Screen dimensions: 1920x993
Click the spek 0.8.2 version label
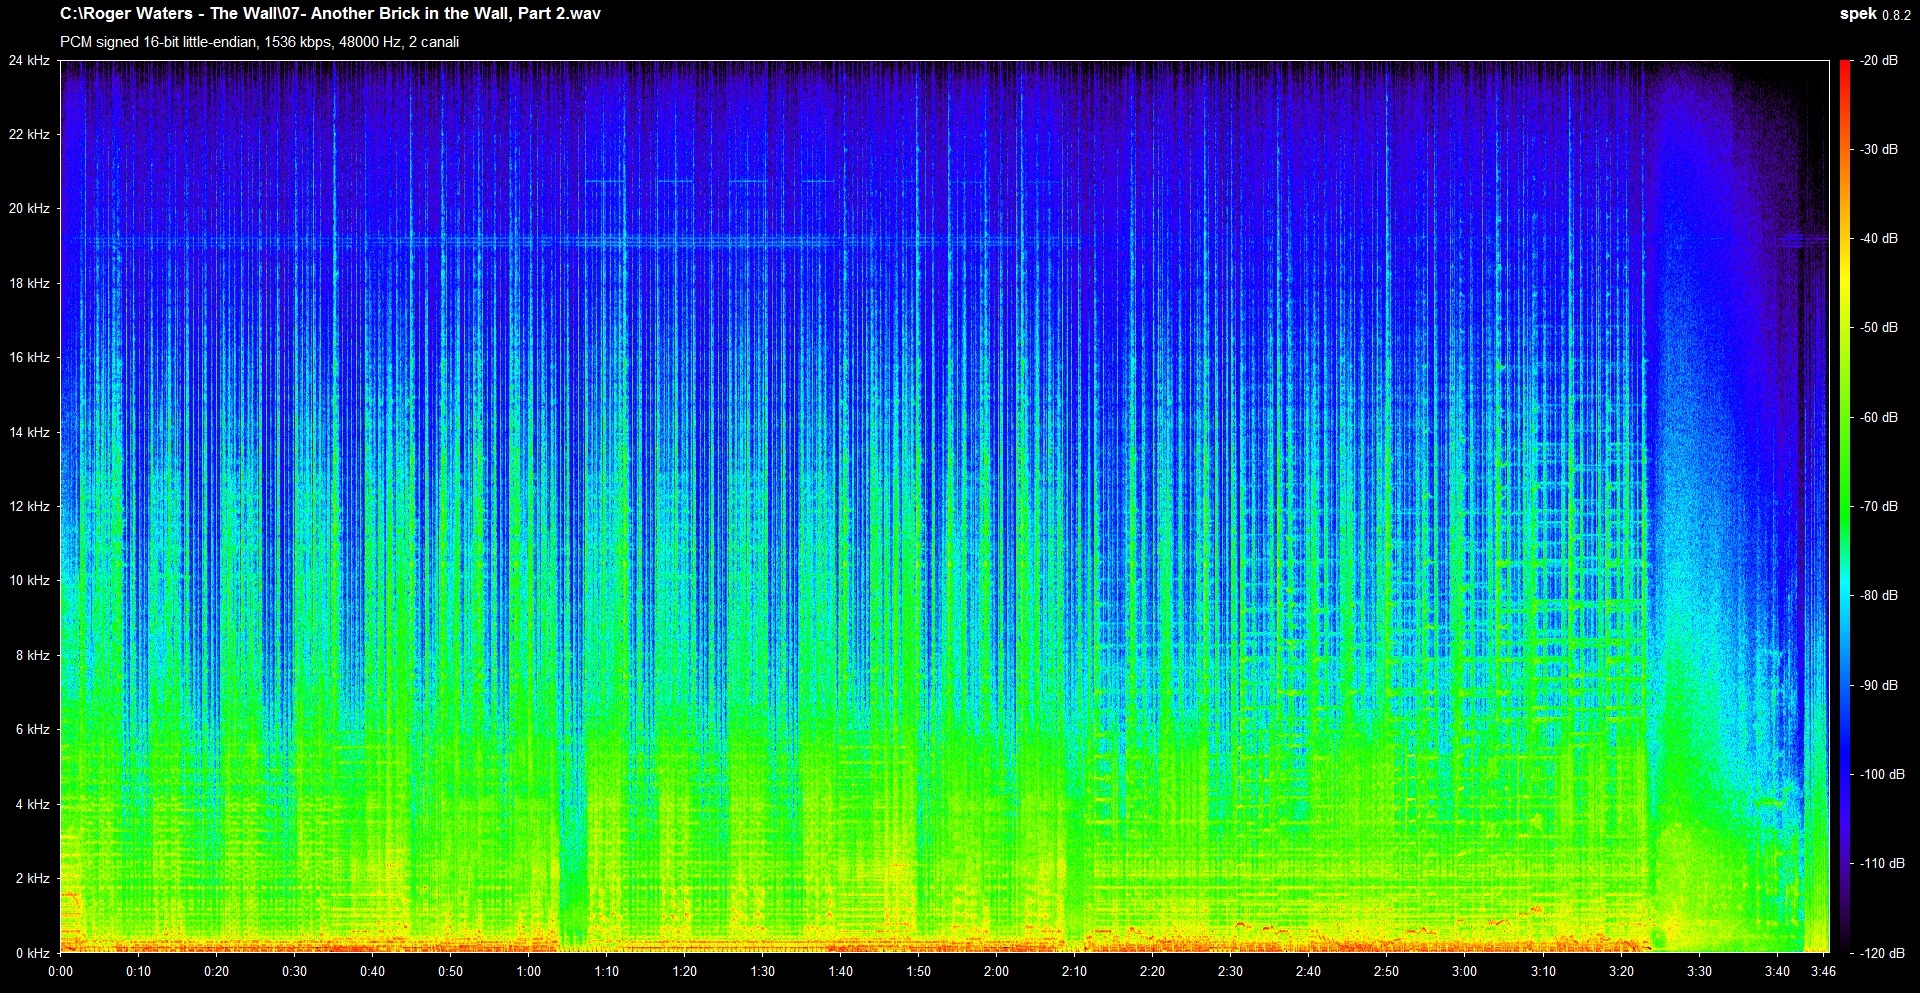(1875, 14)
